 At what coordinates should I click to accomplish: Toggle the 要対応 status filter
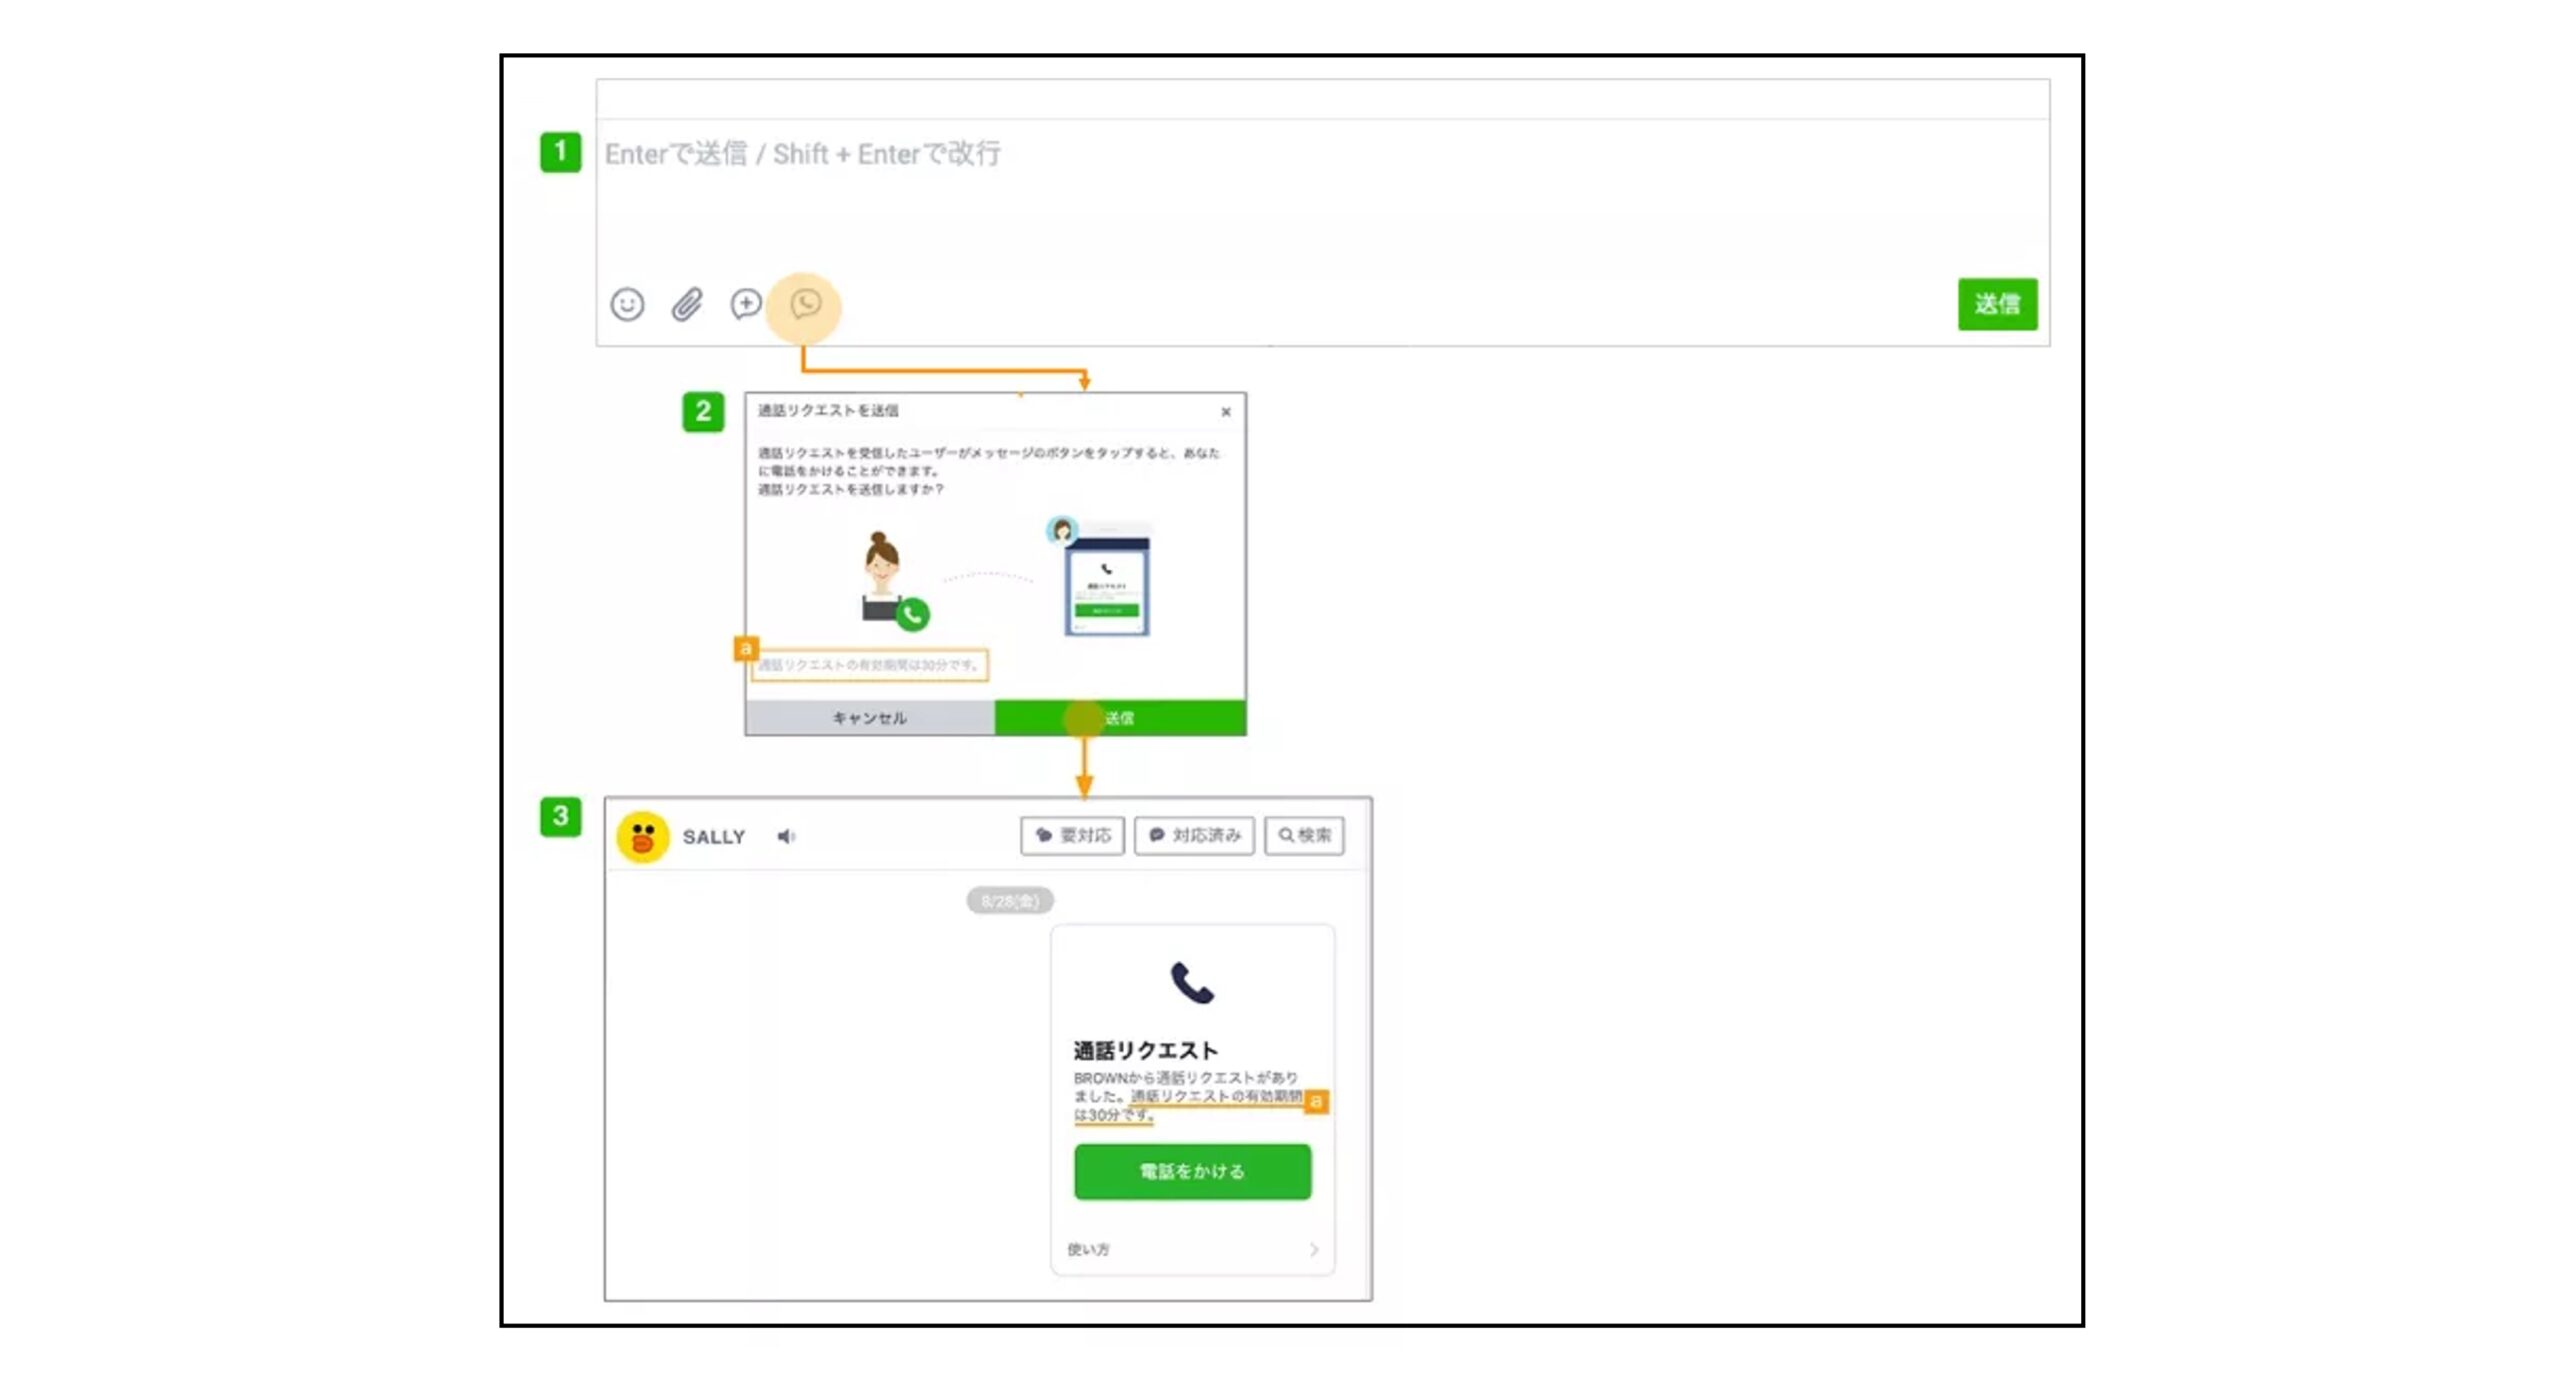1072,837
